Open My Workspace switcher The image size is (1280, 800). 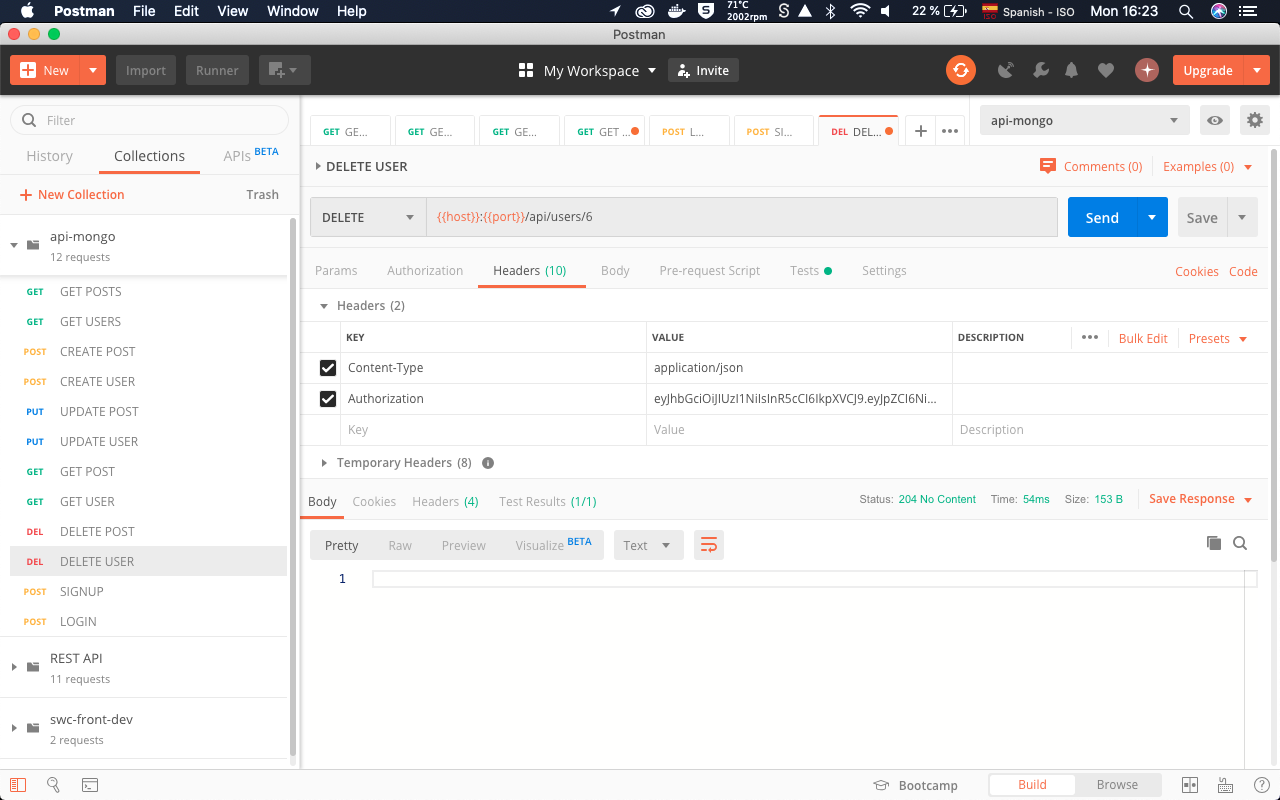(x=588, y=70)
